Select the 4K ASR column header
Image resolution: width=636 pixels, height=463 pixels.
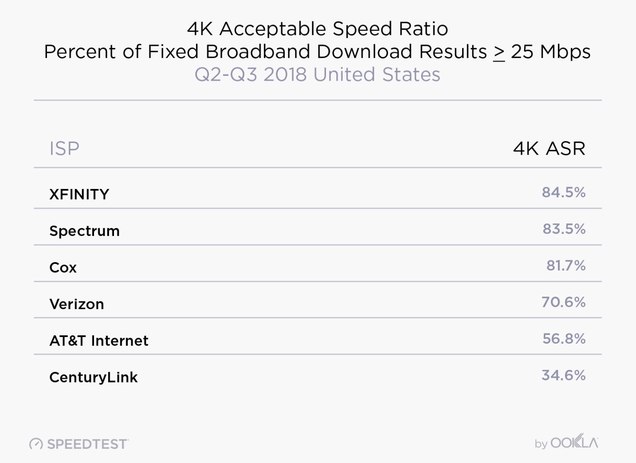(549, 149)
